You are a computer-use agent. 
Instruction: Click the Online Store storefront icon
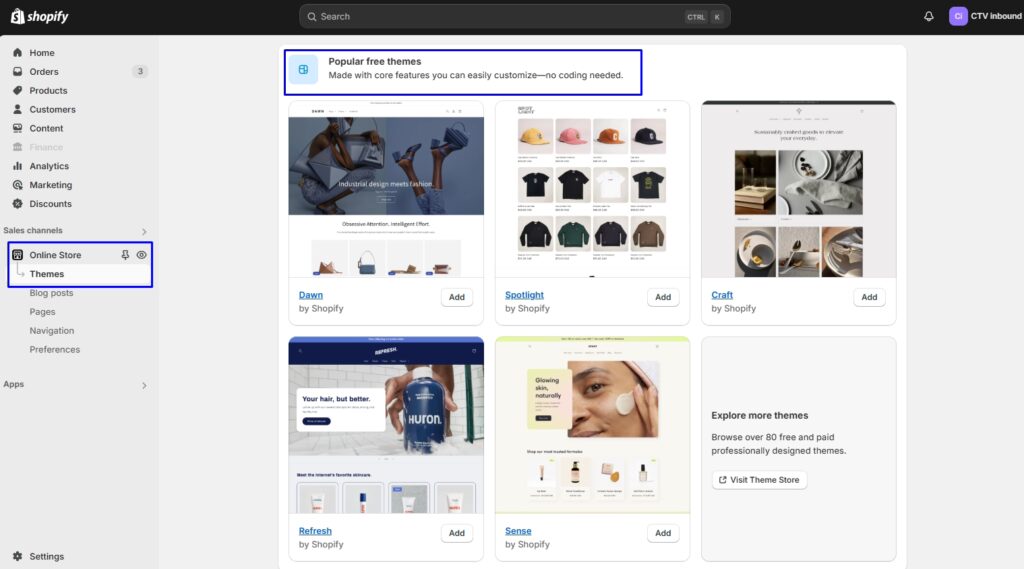click(18, 255)
